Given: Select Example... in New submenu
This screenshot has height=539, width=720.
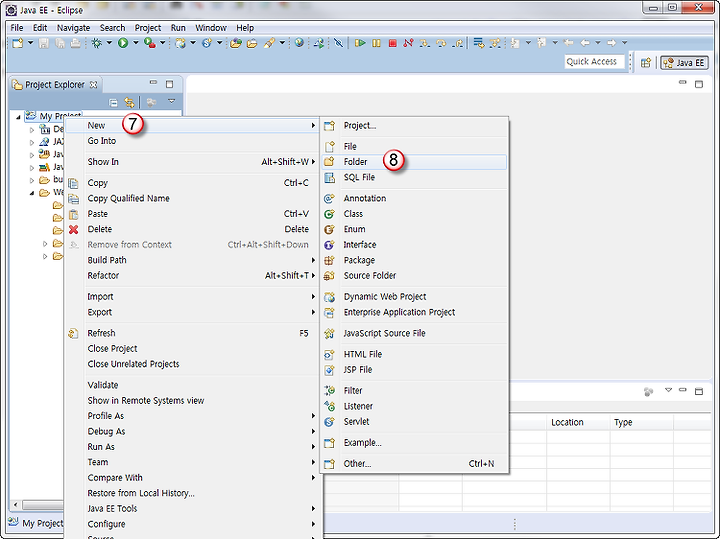Looking at the screenshot, I should click(414, 443).
